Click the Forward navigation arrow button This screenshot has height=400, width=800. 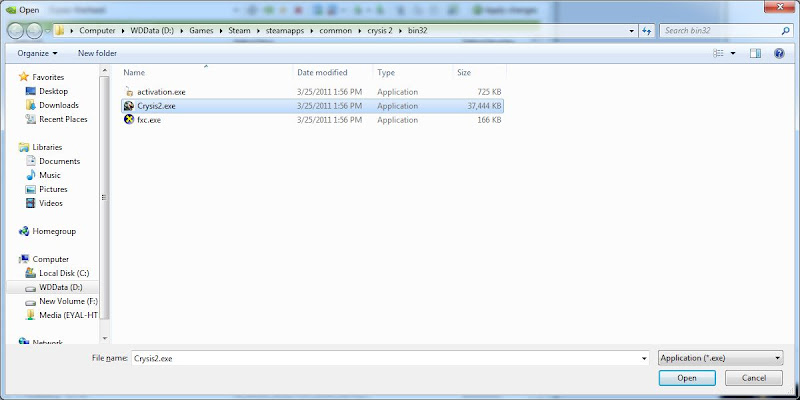34,31
